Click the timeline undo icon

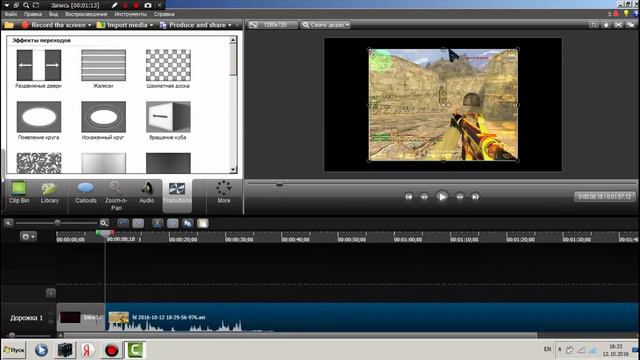(123, 223)
